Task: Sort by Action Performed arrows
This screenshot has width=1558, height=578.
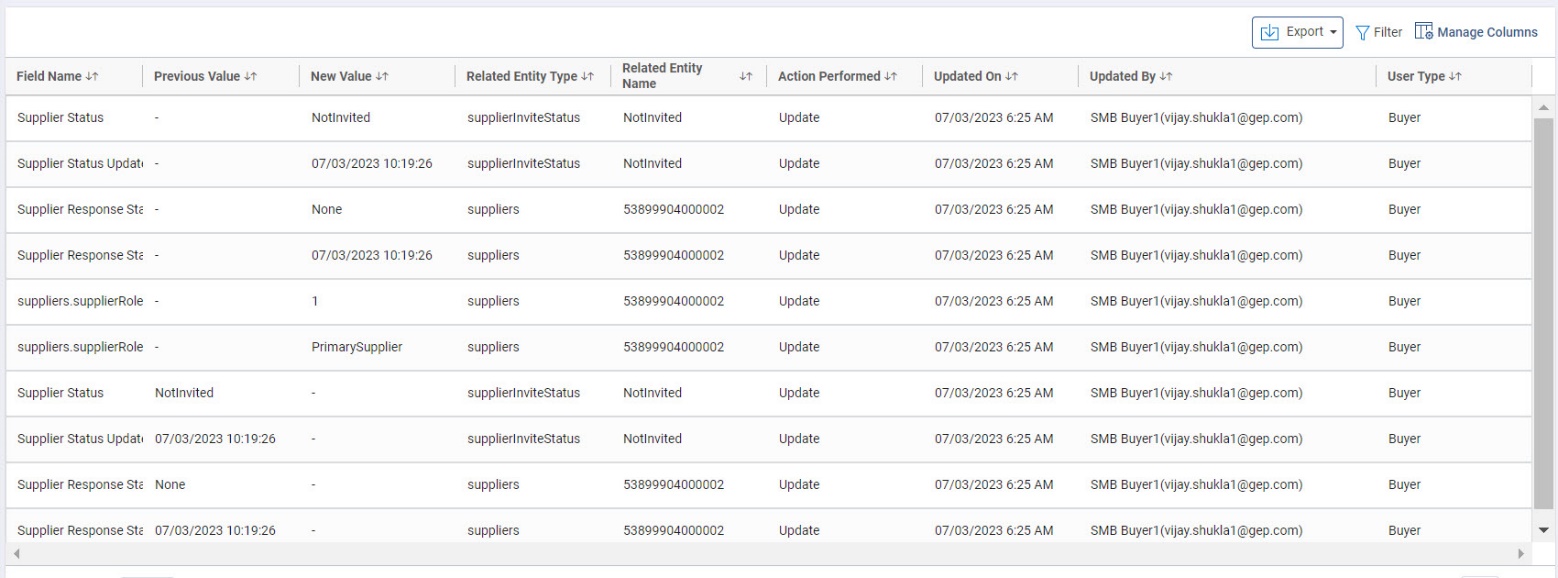Action: (x=890, y=77)
